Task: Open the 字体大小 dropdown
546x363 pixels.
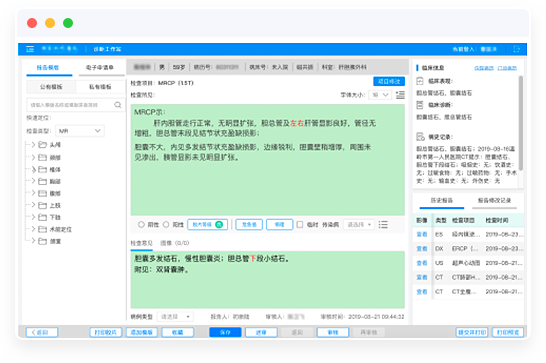Action: point(380,95)
